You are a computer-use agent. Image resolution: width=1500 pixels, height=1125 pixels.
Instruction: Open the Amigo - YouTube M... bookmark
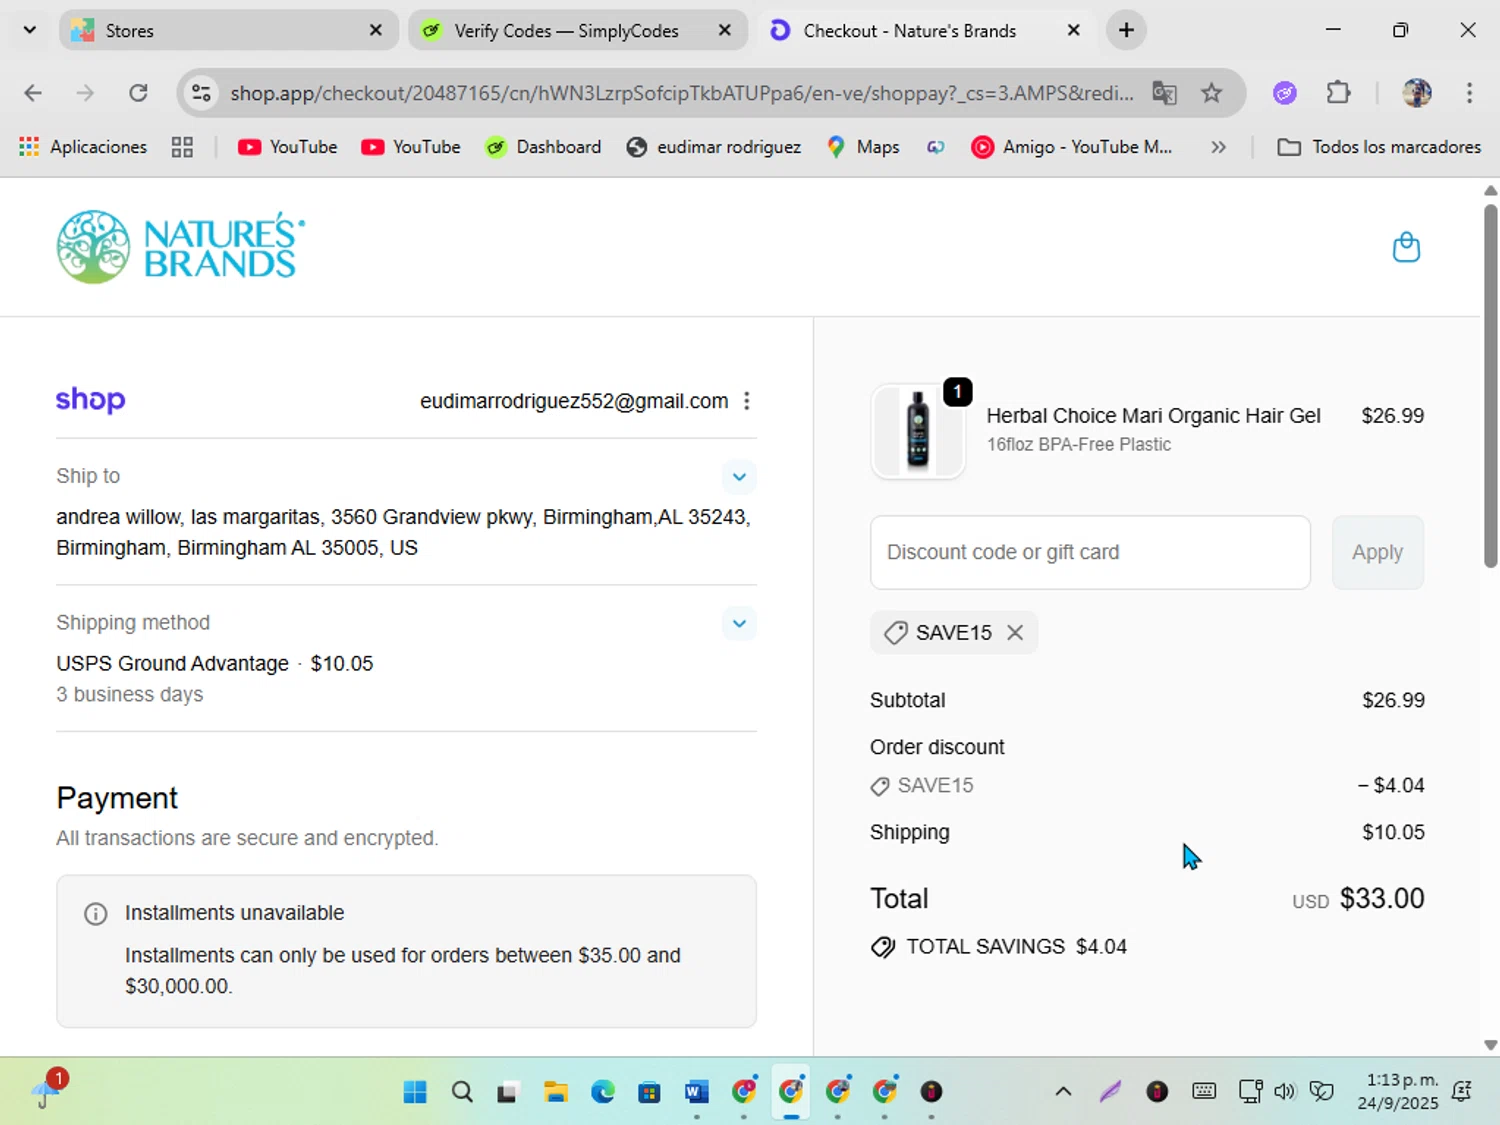click(x=1072, y=147)
